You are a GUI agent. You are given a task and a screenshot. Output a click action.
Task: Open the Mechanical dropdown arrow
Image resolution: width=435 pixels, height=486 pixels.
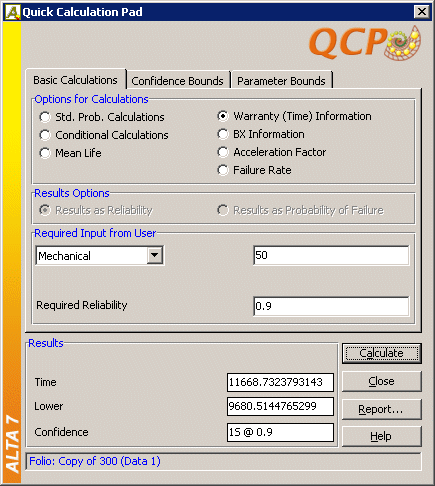click(155, 255)
